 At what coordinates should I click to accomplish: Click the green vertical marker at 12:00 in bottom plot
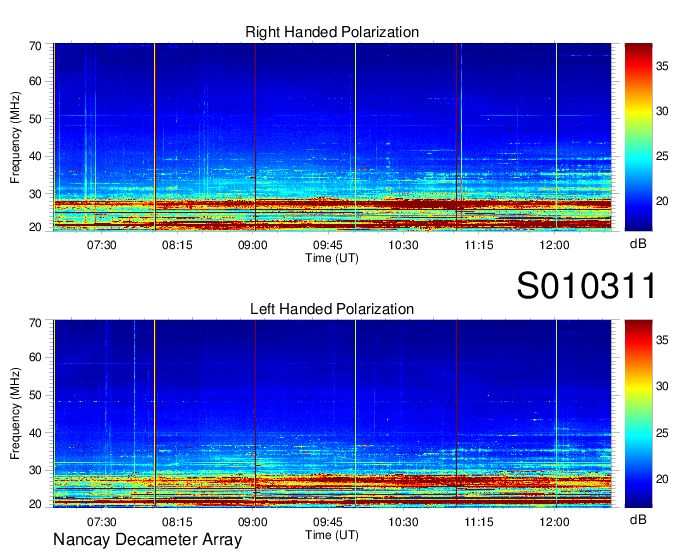(x=556, y=413)
